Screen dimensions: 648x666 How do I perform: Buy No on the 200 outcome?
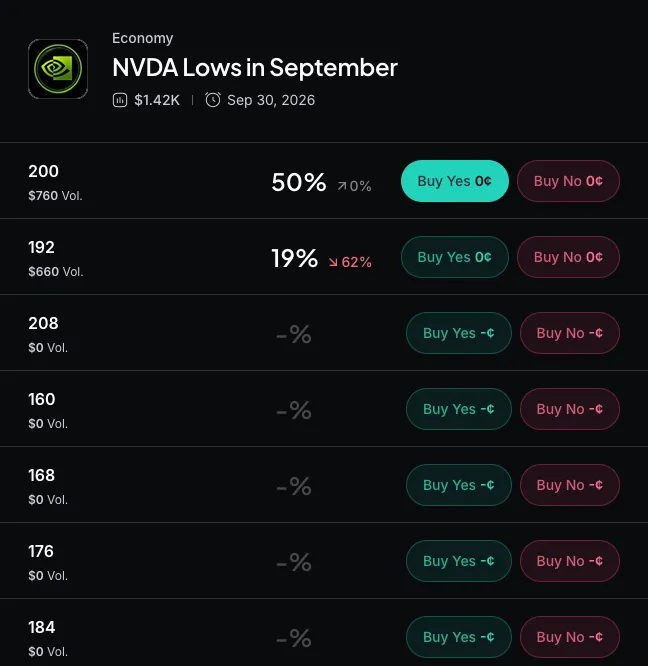point(568,181)
